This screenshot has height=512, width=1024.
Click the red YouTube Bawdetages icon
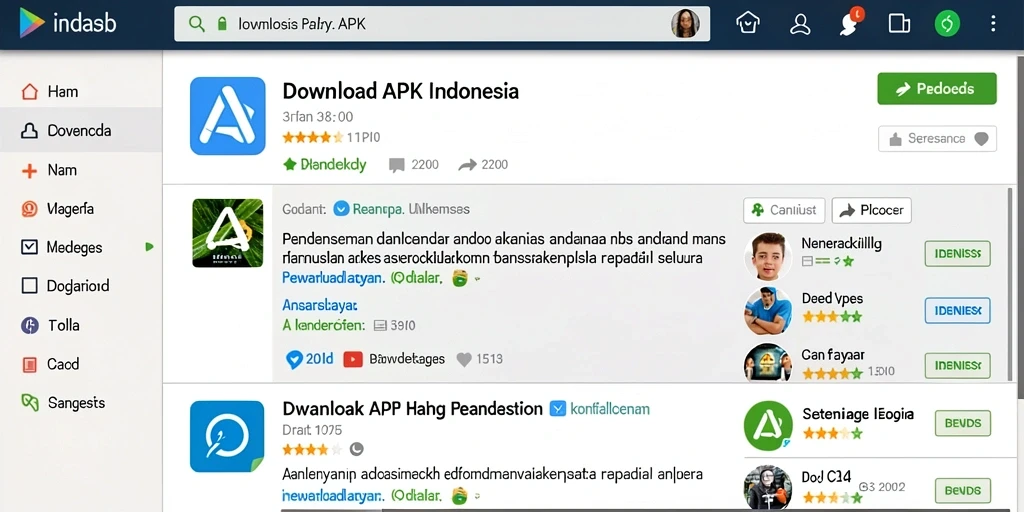click(353, 359)
